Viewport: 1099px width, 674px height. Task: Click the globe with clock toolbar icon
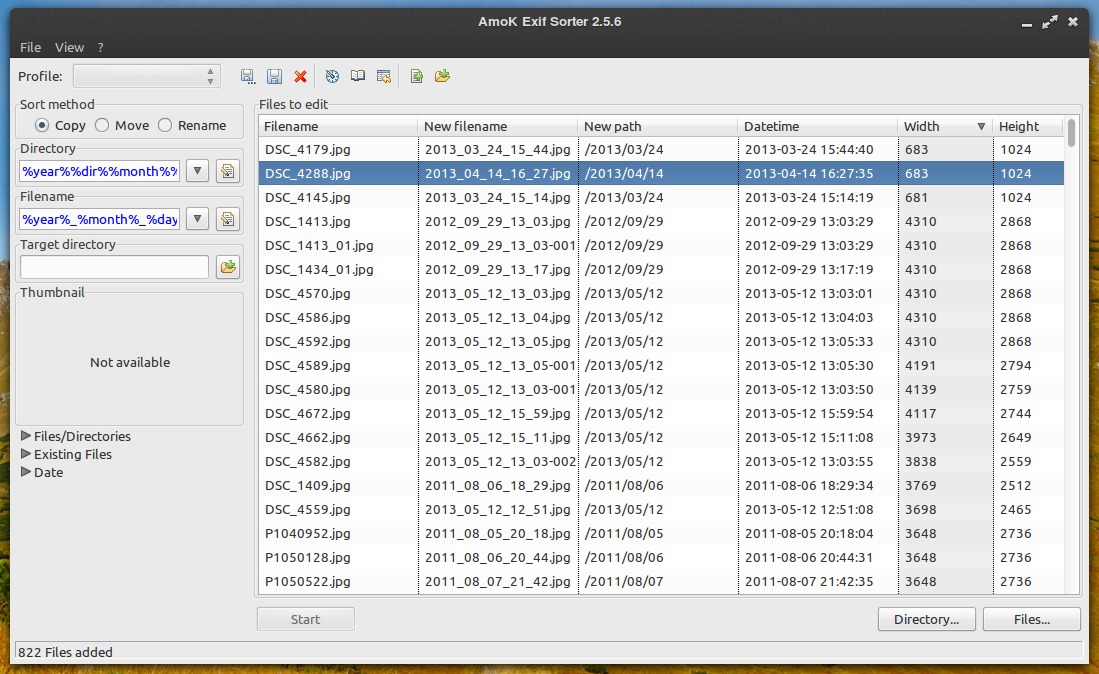(x=332, y=76)
